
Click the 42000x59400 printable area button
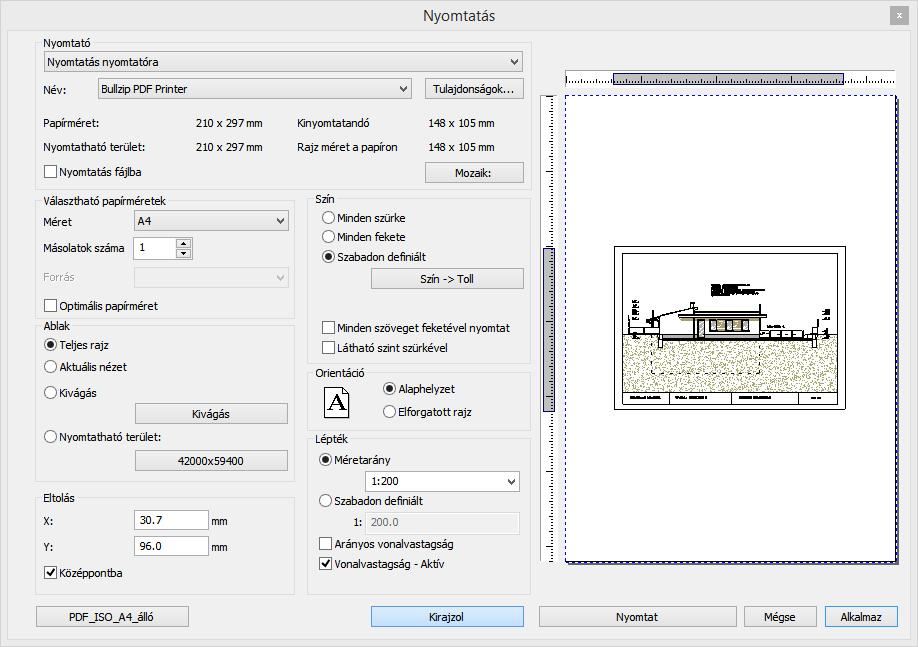pos(211,461)
